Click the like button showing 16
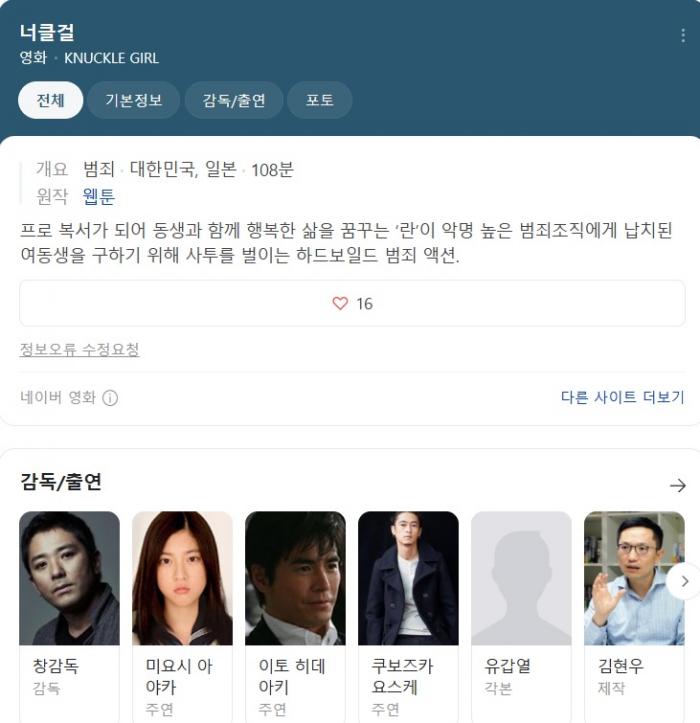This screenshot has height=723, width=700. click(x=352, y=303)
